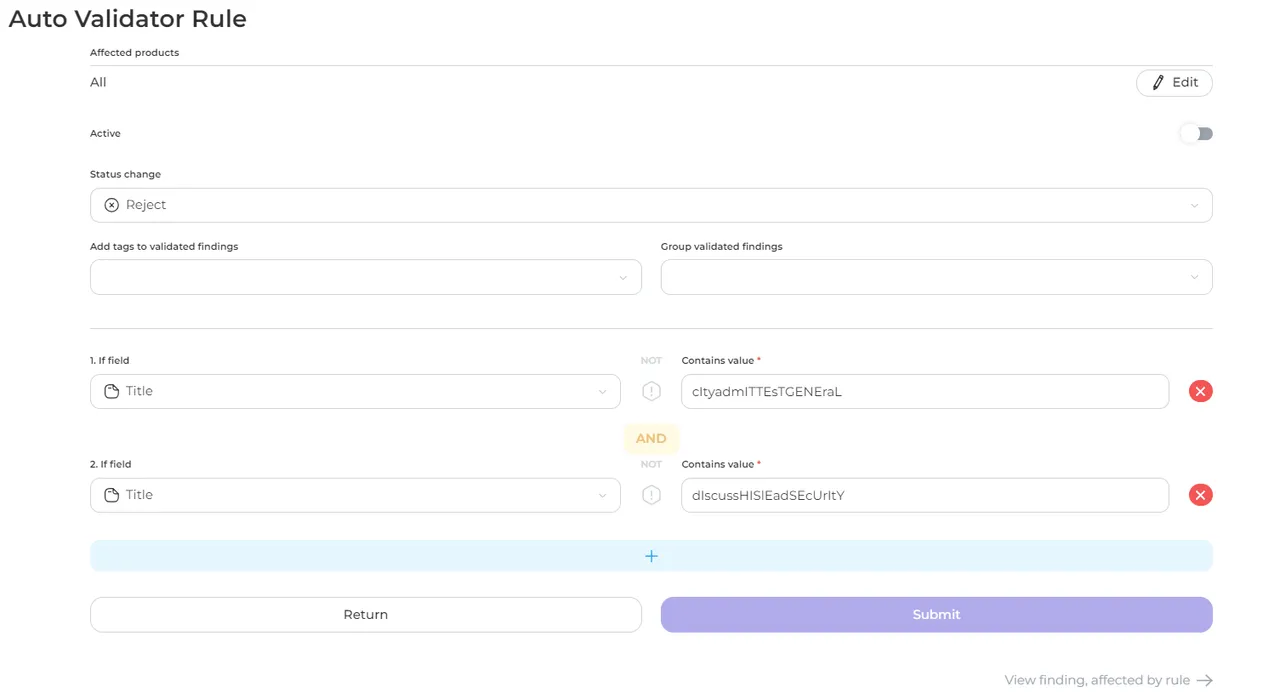Click the first Contains value text field
Viewport: 1280px width, 697px height.
(x=924, y=391)
